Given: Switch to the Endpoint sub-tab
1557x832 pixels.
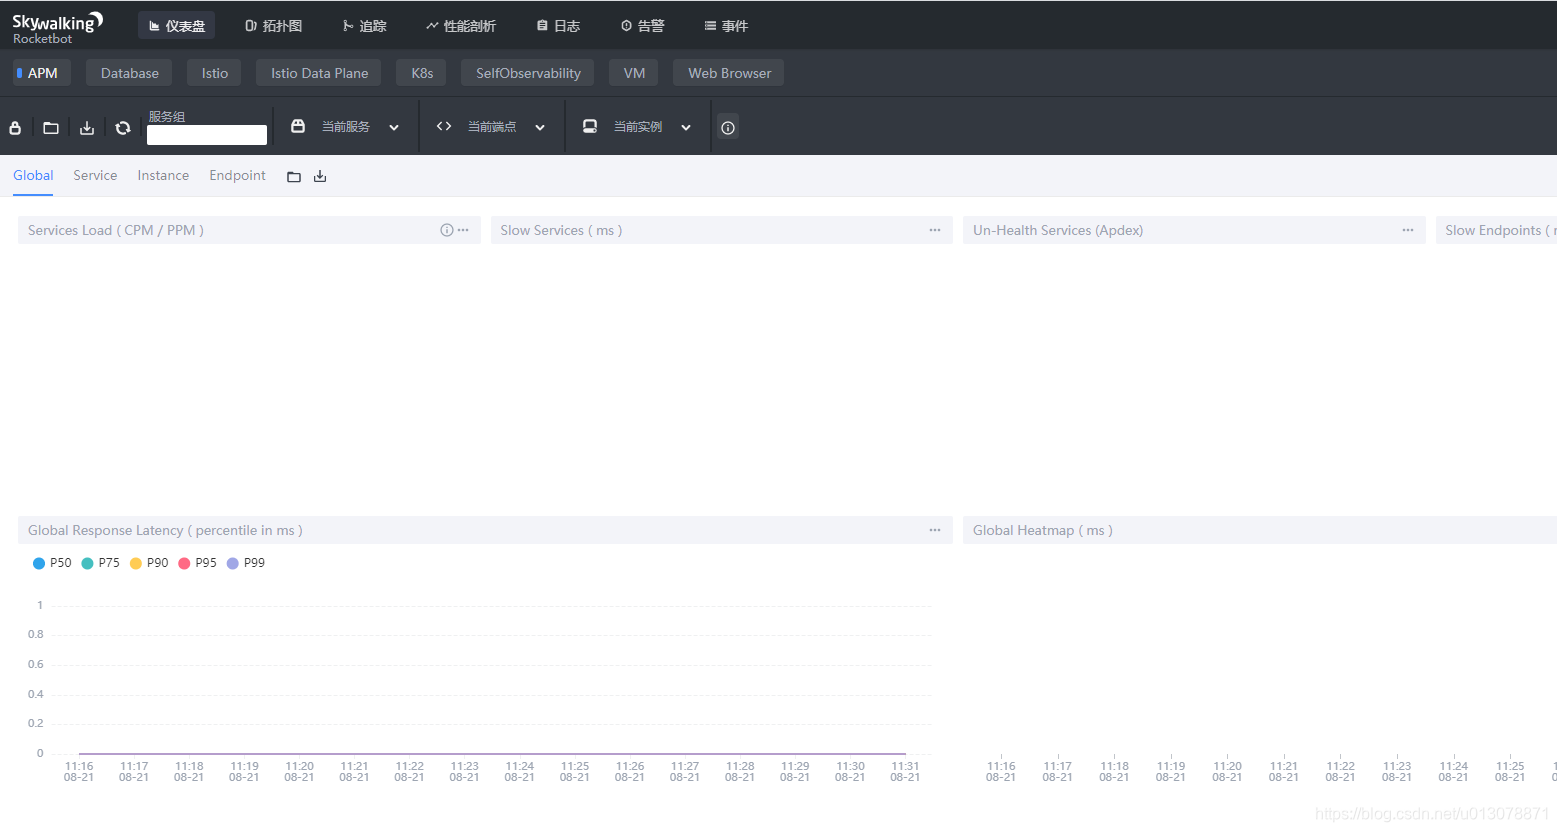Looking at the screenshot, I should click(x=237, y=175).
